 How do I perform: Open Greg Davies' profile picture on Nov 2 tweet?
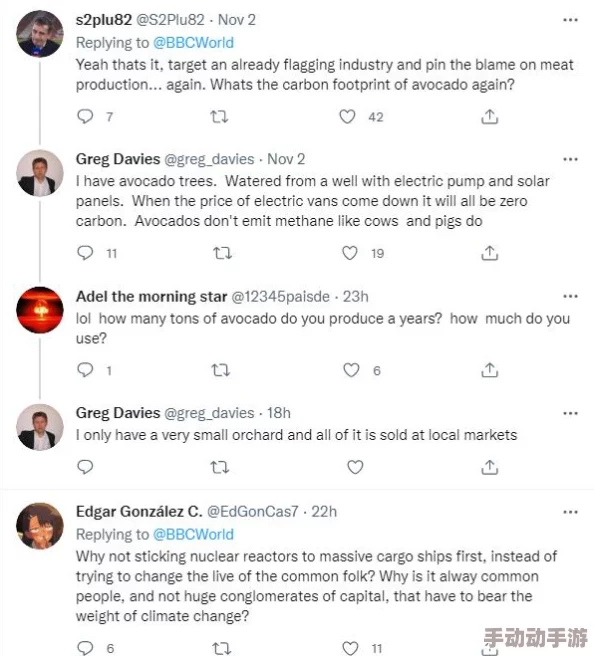[x=40, y=173]
